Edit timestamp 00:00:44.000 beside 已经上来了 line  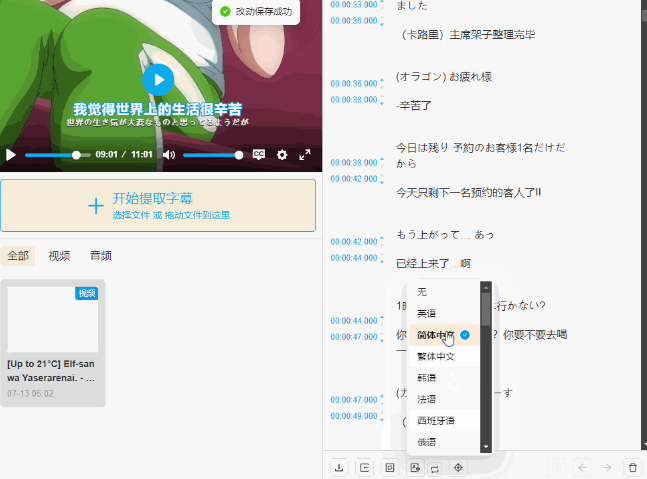[354, 258]
